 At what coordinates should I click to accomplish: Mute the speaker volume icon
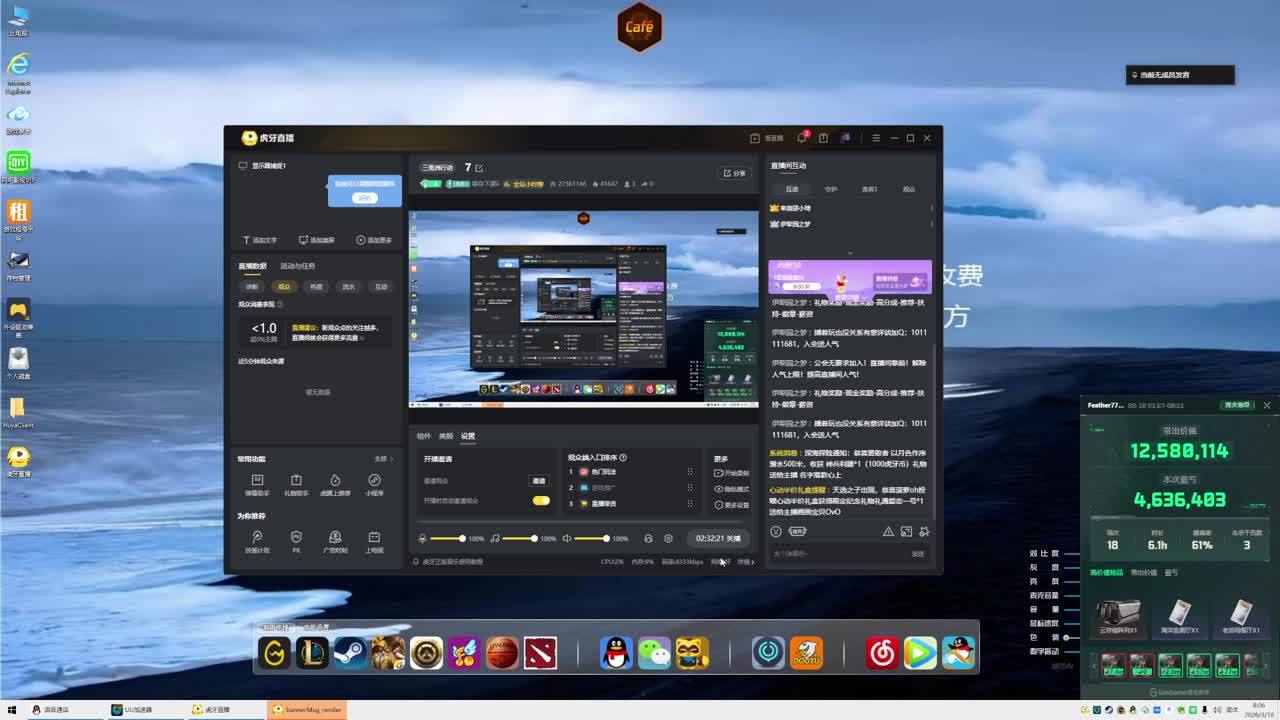[x=567, y=539]
